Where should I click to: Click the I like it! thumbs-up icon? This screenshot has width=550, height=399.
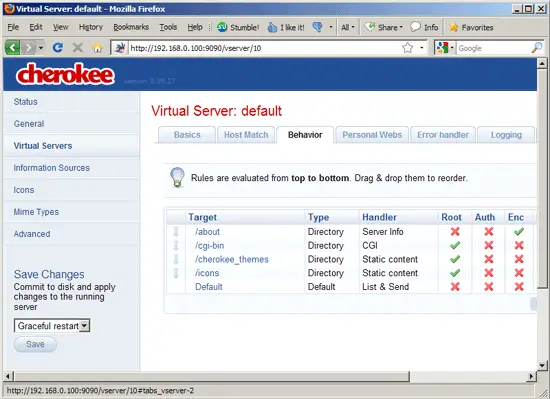272,27
